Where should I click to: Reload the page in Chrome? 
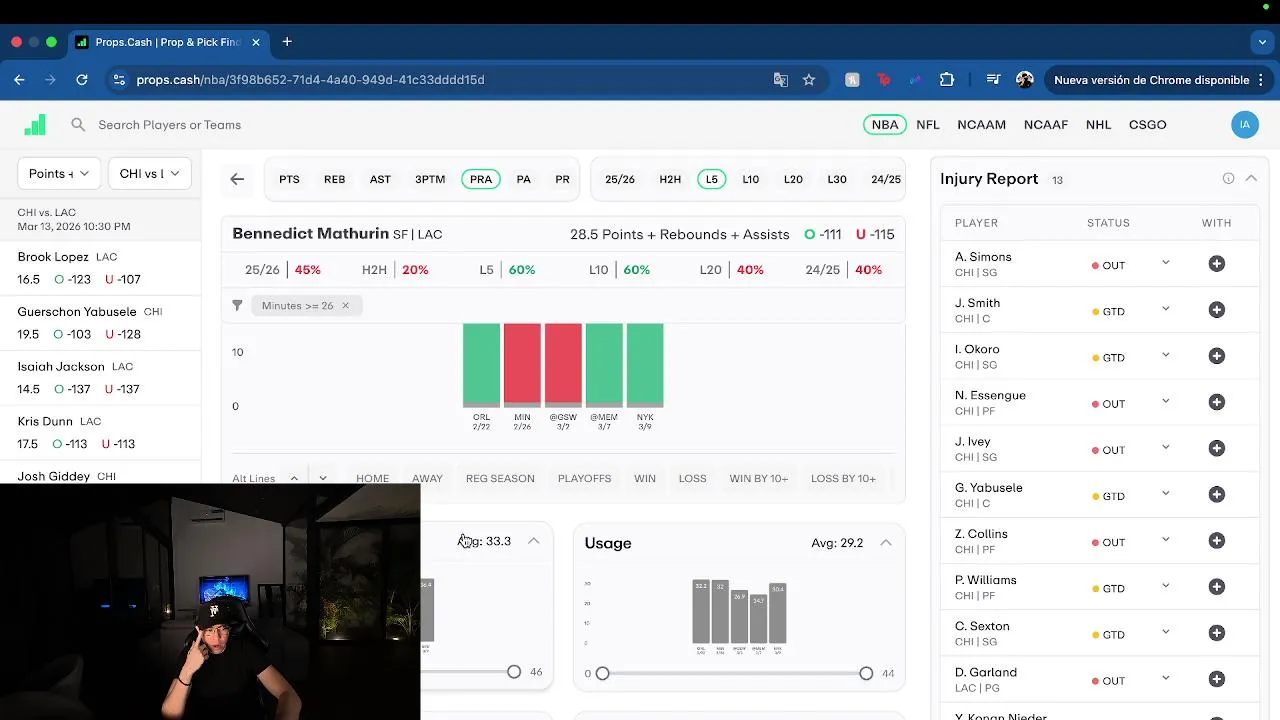click(x=82, y=80)
